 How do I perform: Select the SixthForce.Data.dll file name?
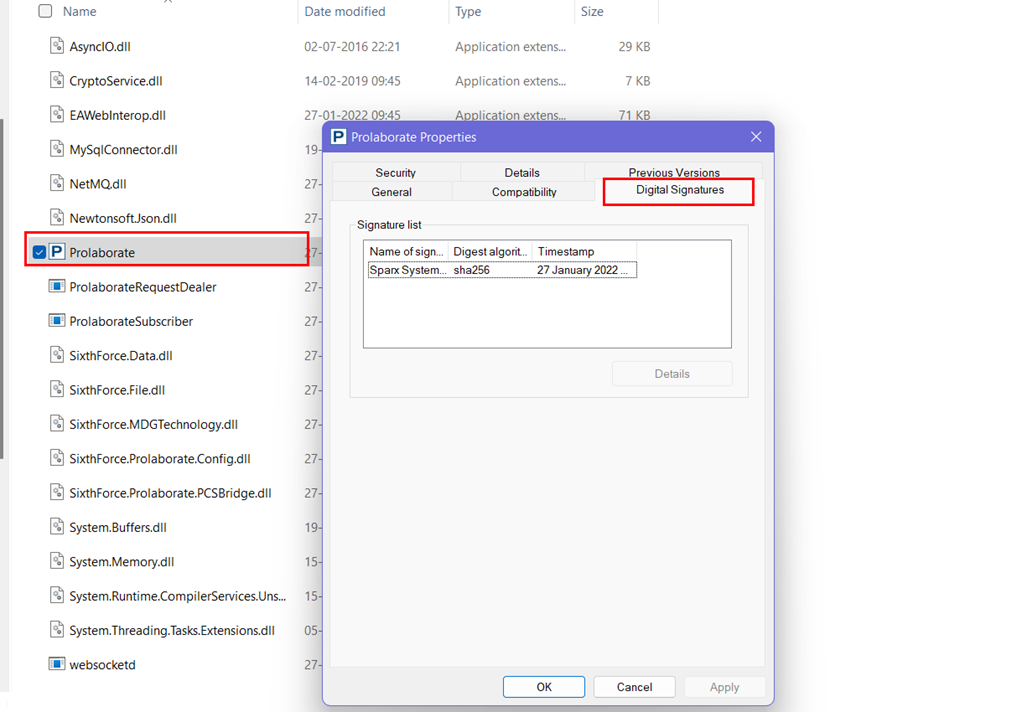click(x=121, y=355)
